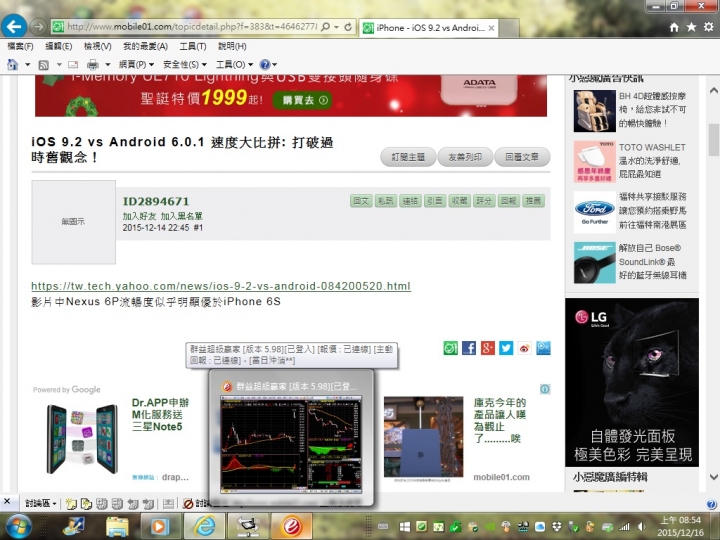Viewport: 720px width, 540px height.
Task: Open the Windows Start orb
Action: 18,526
